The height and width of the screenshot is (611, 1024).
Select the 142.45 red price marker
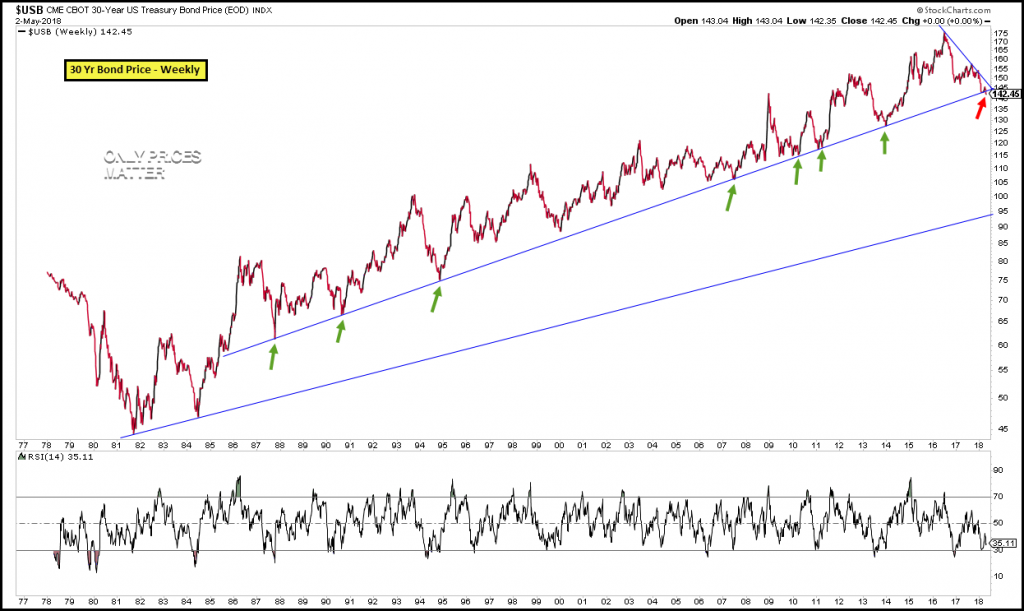point(1004,93)
